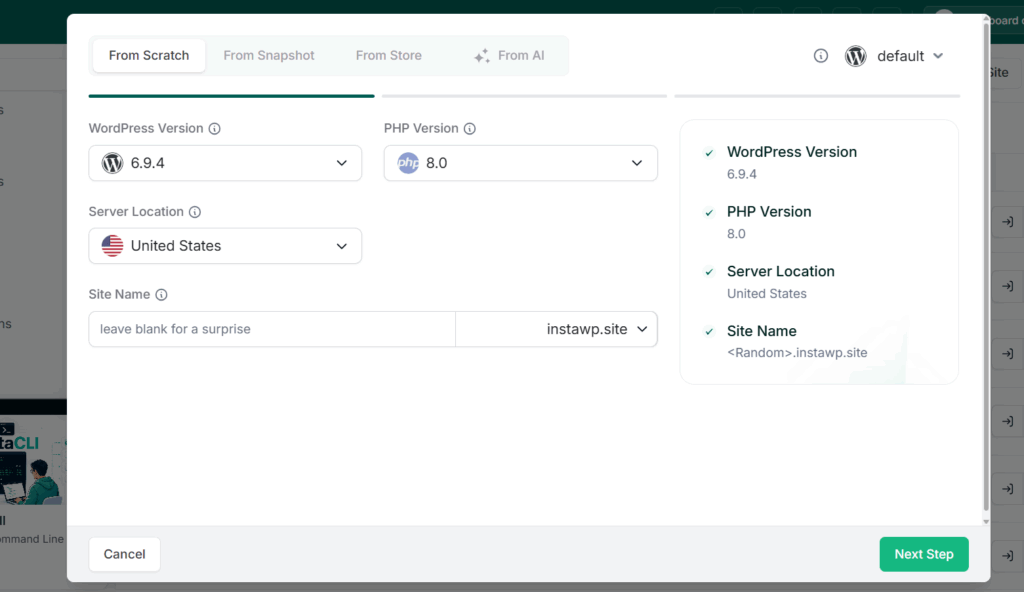
Task: Click the sparkle icon on From AI
Action: 482,56
